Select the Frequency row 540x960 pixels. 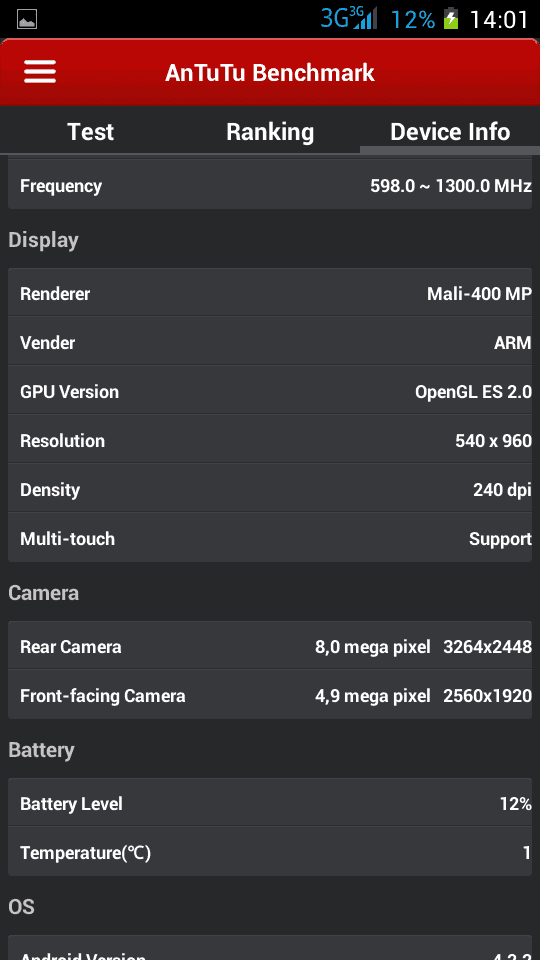270,186
